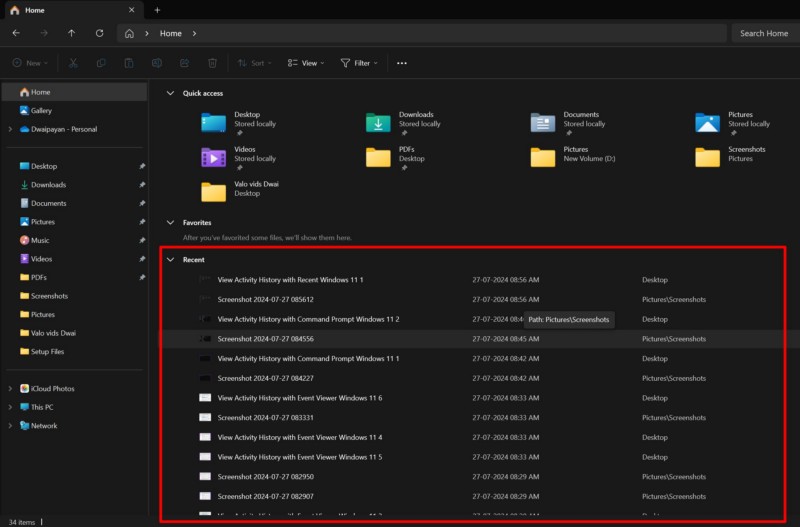
Task: Click the Up directory arrow
Action: tap(71, 33)
